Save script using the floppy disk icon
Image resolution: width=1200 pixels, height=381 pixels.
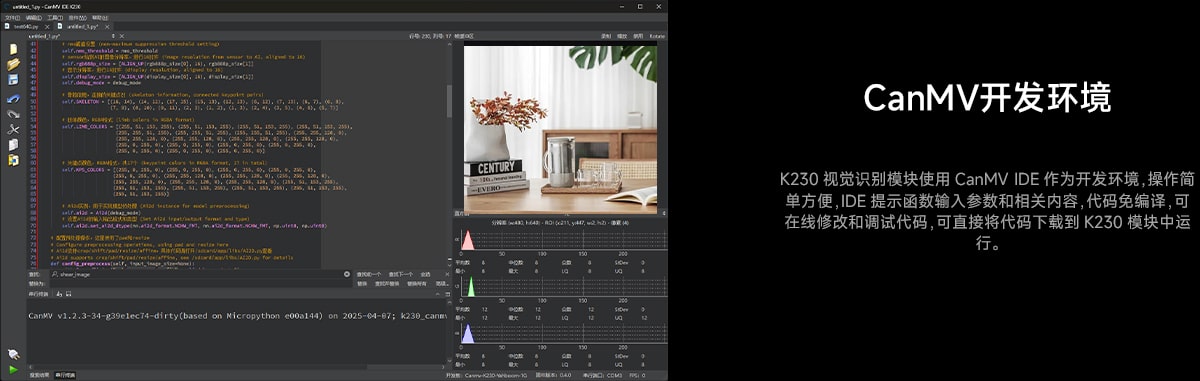click(x=13, y=81)
